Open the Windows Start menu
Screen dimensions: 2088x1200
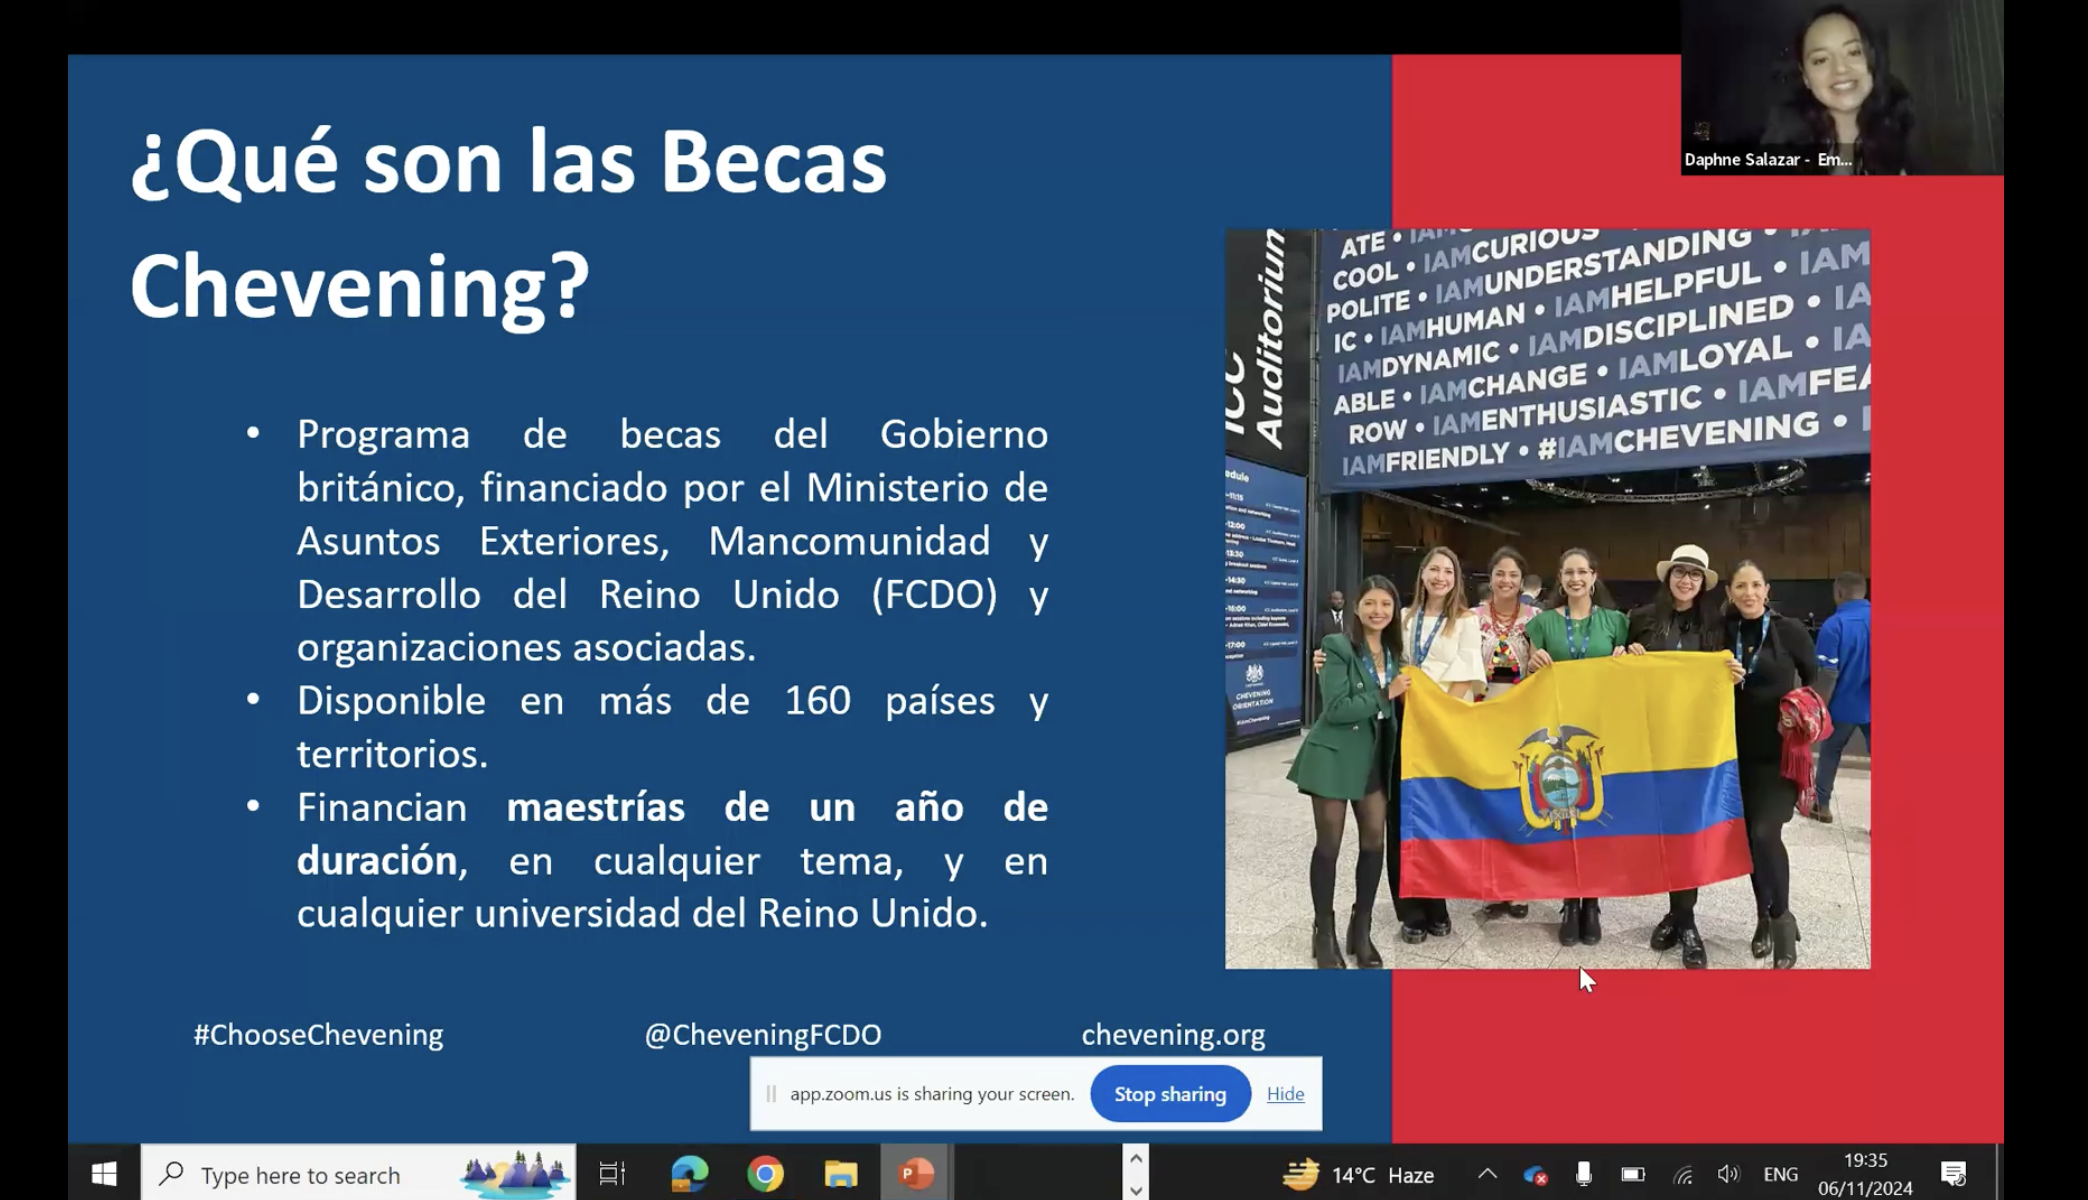pos(104,1173)
